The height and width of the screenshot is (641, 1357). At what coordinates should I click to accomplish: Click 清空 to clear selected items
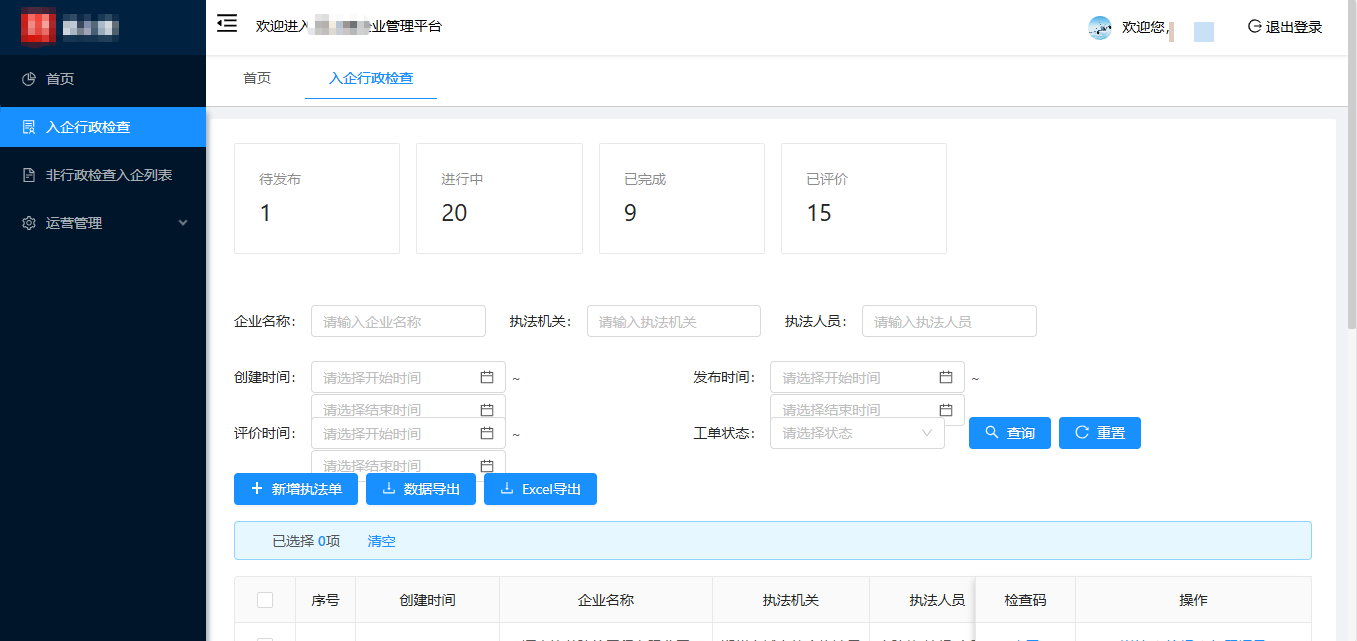[x=381, y=540]
